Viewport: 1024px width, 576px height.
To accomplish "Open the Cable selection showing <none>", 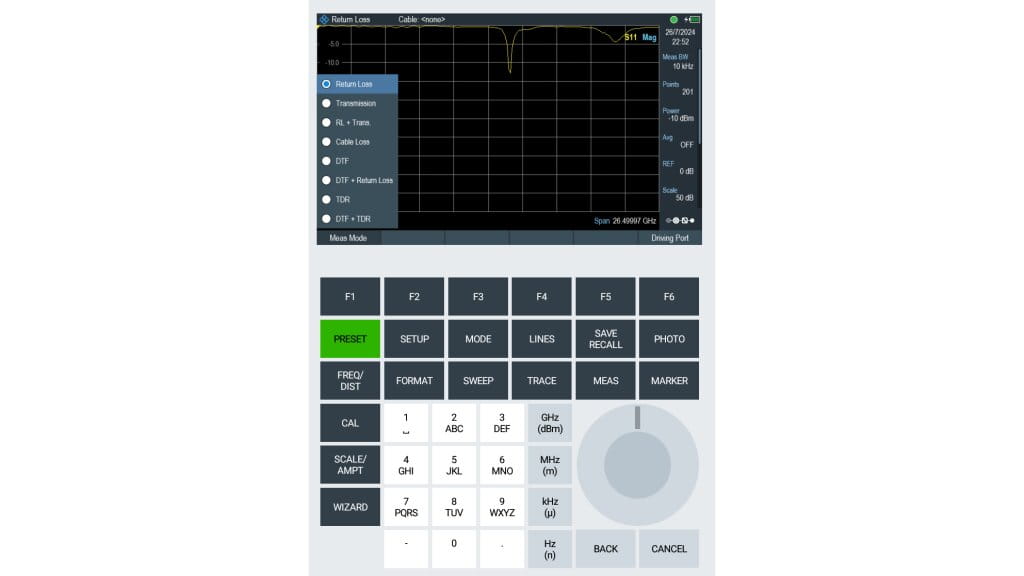I will coord(422,17).
